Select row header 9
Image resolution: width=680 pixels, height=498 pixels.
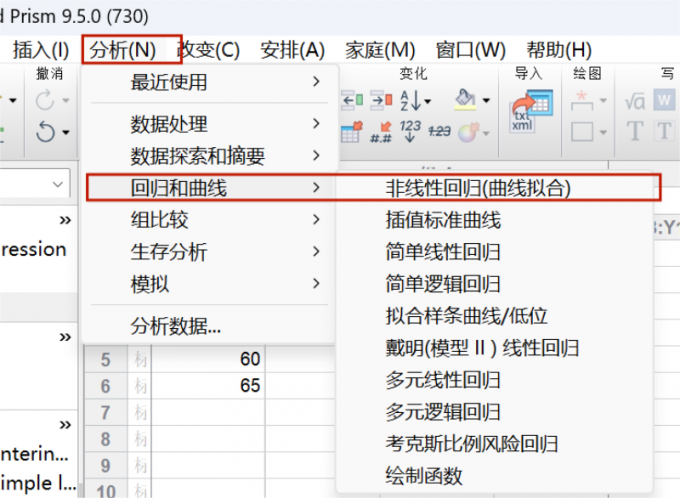(x=106, y=465)
